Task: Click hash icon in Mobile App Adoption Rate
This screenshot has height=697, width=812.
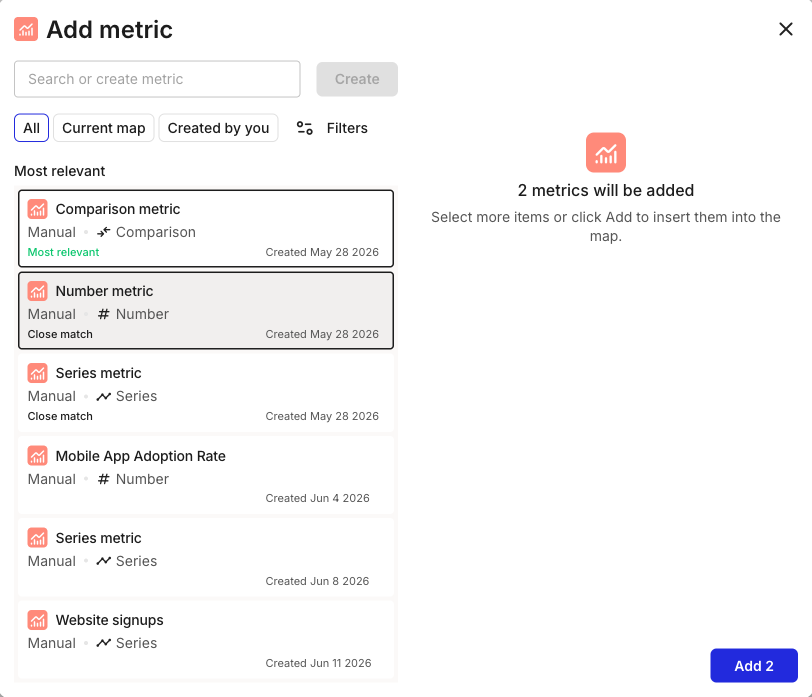Action: coord(104,479)
